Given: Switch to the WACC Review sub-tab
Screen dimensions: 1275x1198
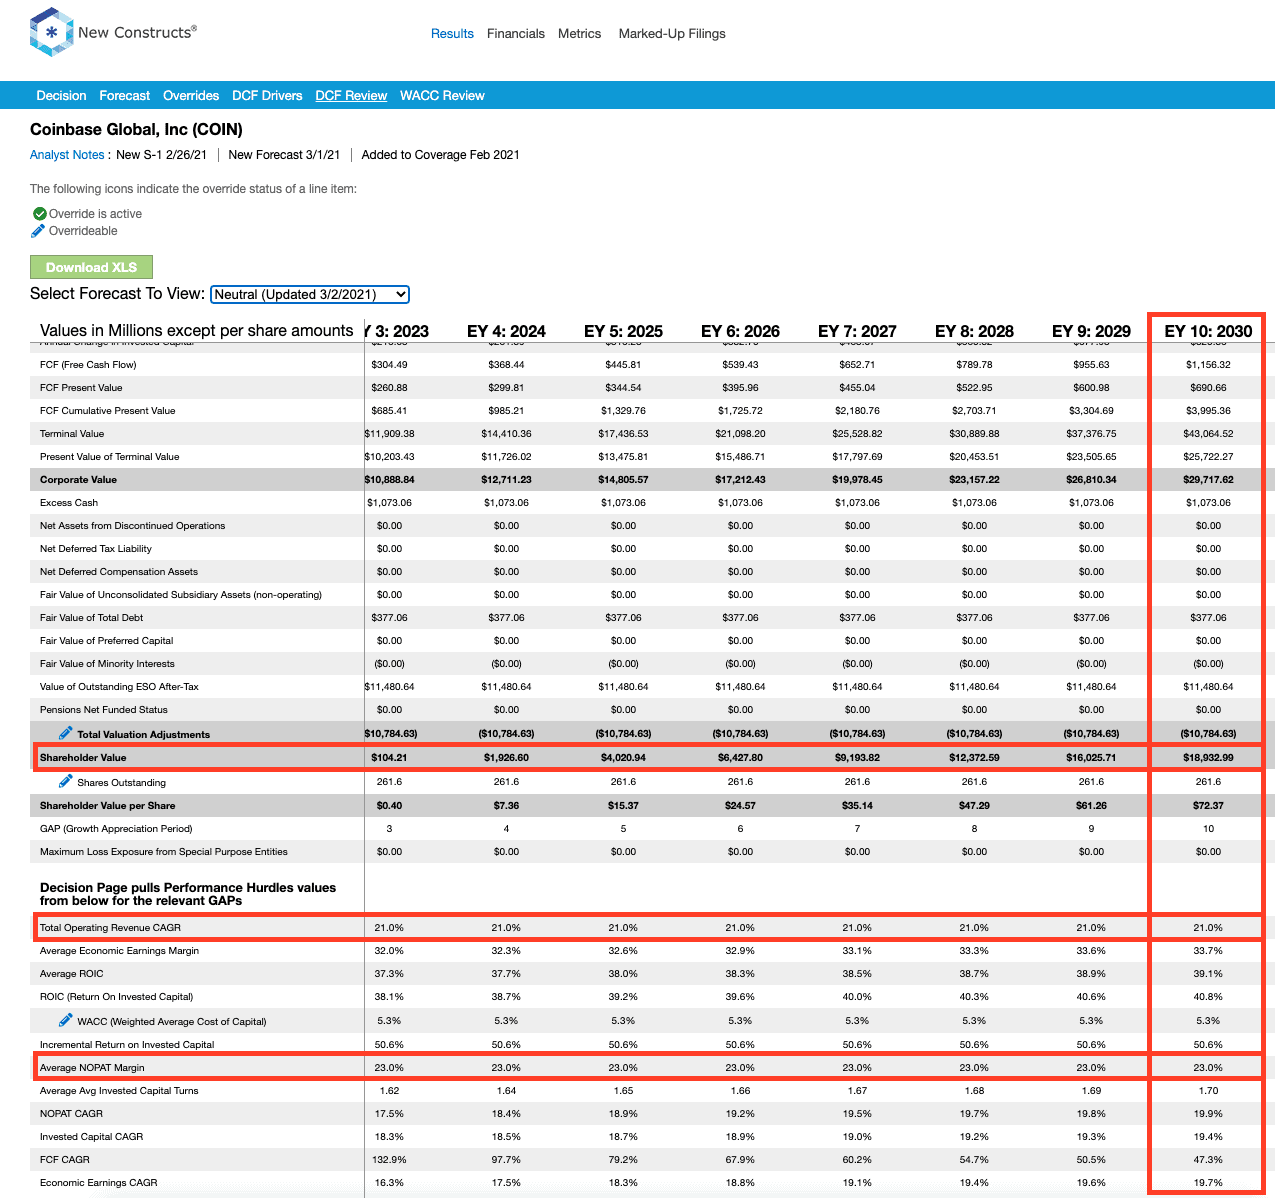Looking at the screenshot, I should (442, 96).
